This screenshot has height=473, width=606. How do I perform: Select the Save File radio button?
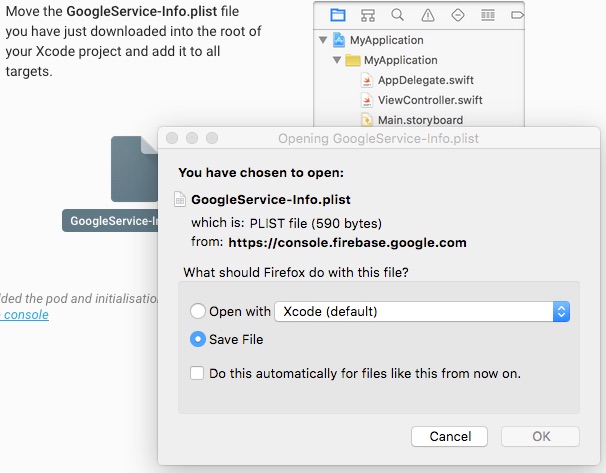pyautogui.click(x=197, y=339)
